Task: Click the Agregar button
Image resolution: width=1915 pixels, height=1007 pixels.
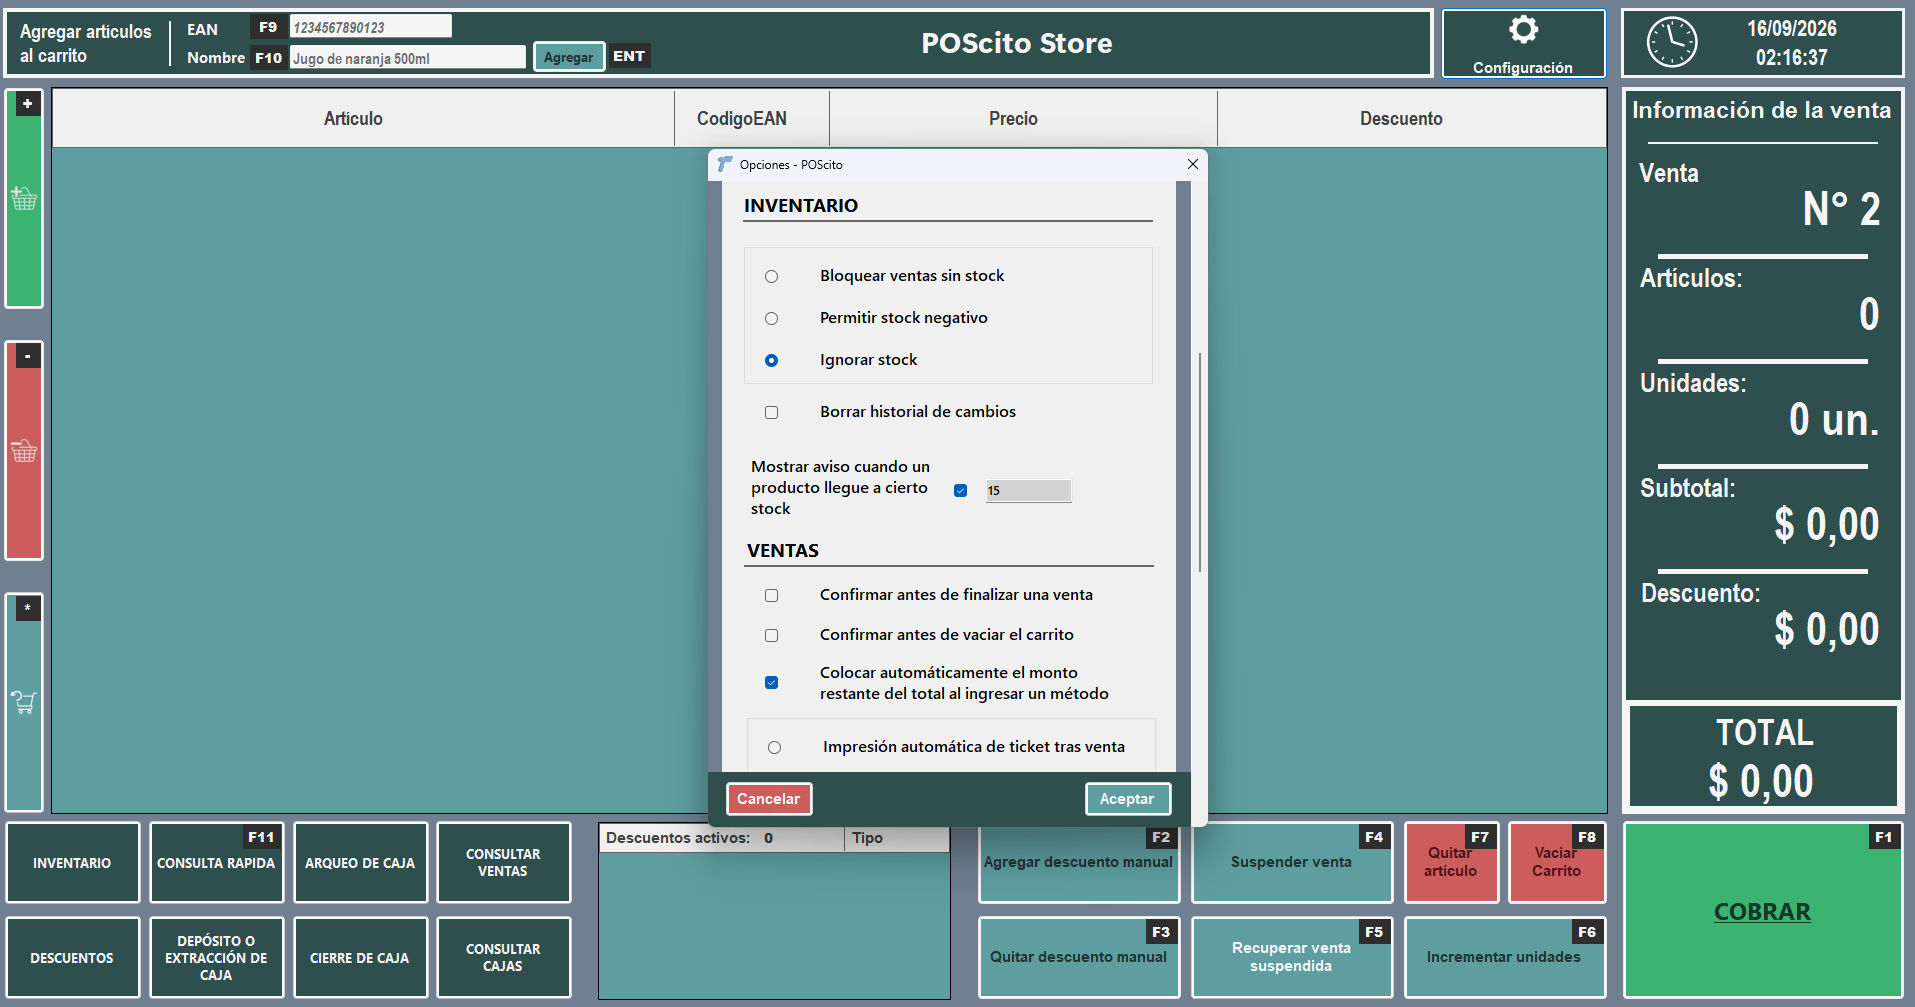Action: (x=568, y=57)
